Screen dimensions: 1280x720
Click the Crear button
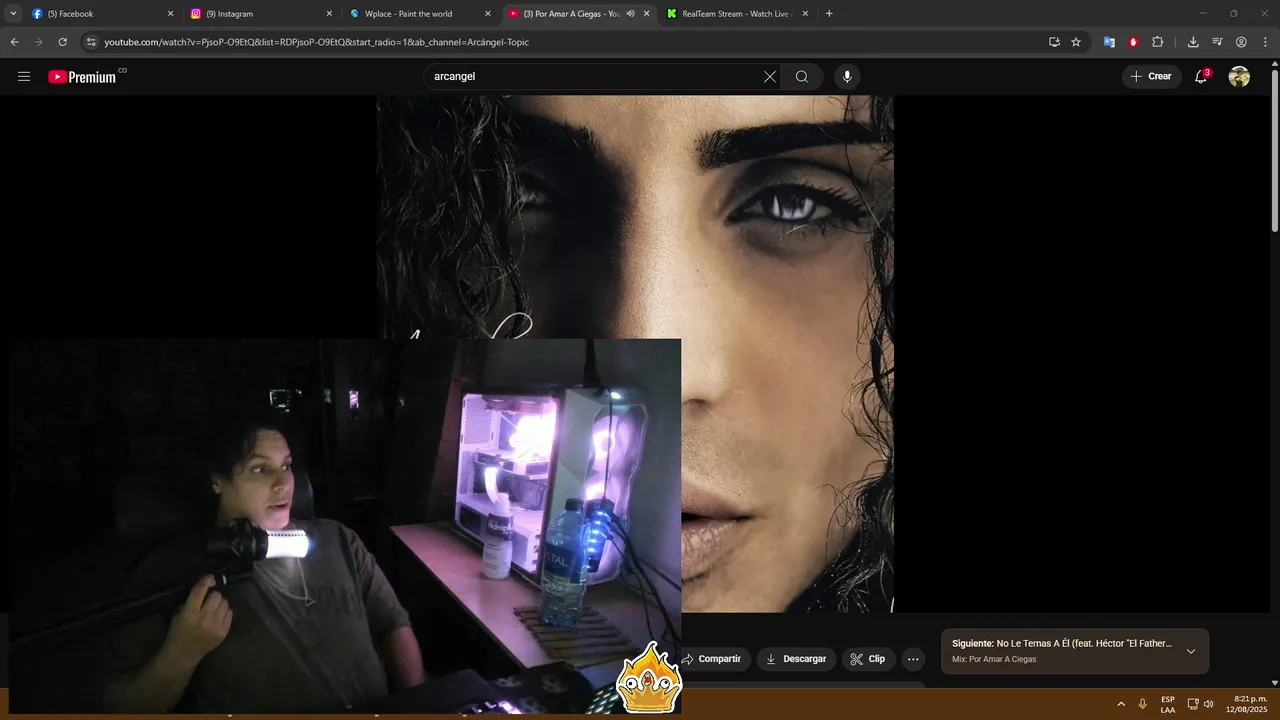click(x=1151, y=77)
